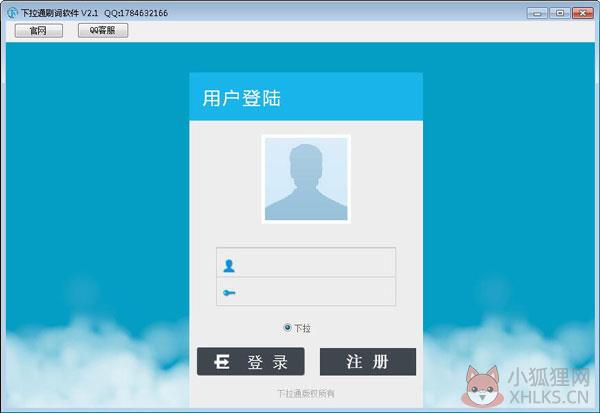Click the user avatar placeholder image
The height and width of the screenshot is (413, 600).
click(306, 179)
